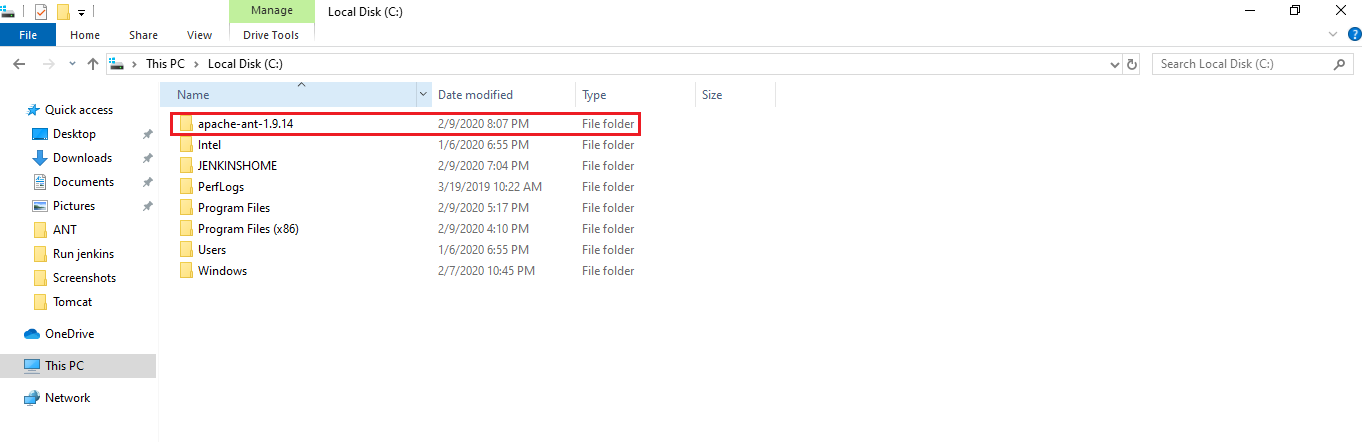The width and height of the screenshot is (1362, 442).
Task: Go back using the Back arrow
Action: pos(19,64)
